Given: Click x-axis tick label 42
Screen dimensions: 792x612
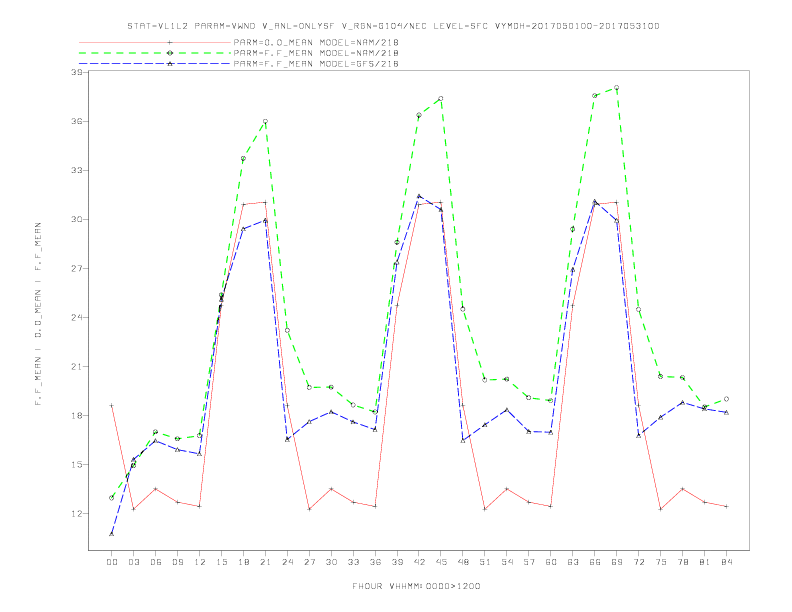Looking at the screenshot, I should tap(419, 562).
